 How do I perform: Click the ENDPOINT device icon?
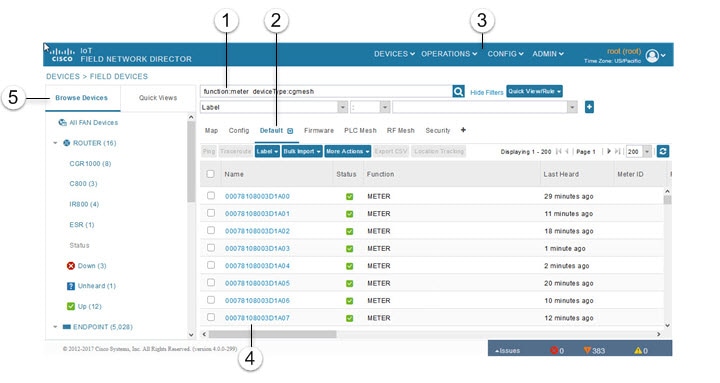click(x=67, y=327)
